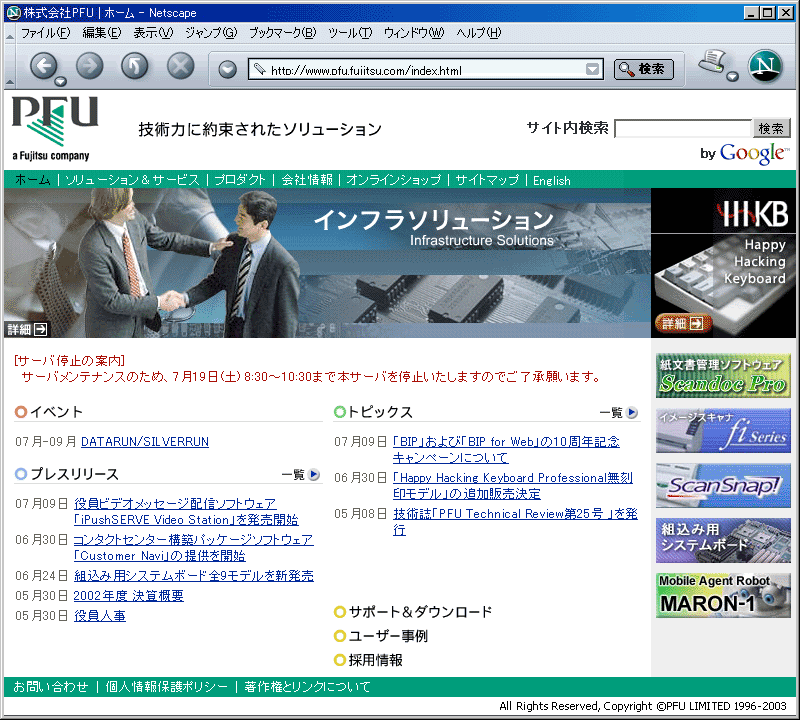Click the ユーザー事例 link
This screenshot has height=720, width=800.
[388, 636]
